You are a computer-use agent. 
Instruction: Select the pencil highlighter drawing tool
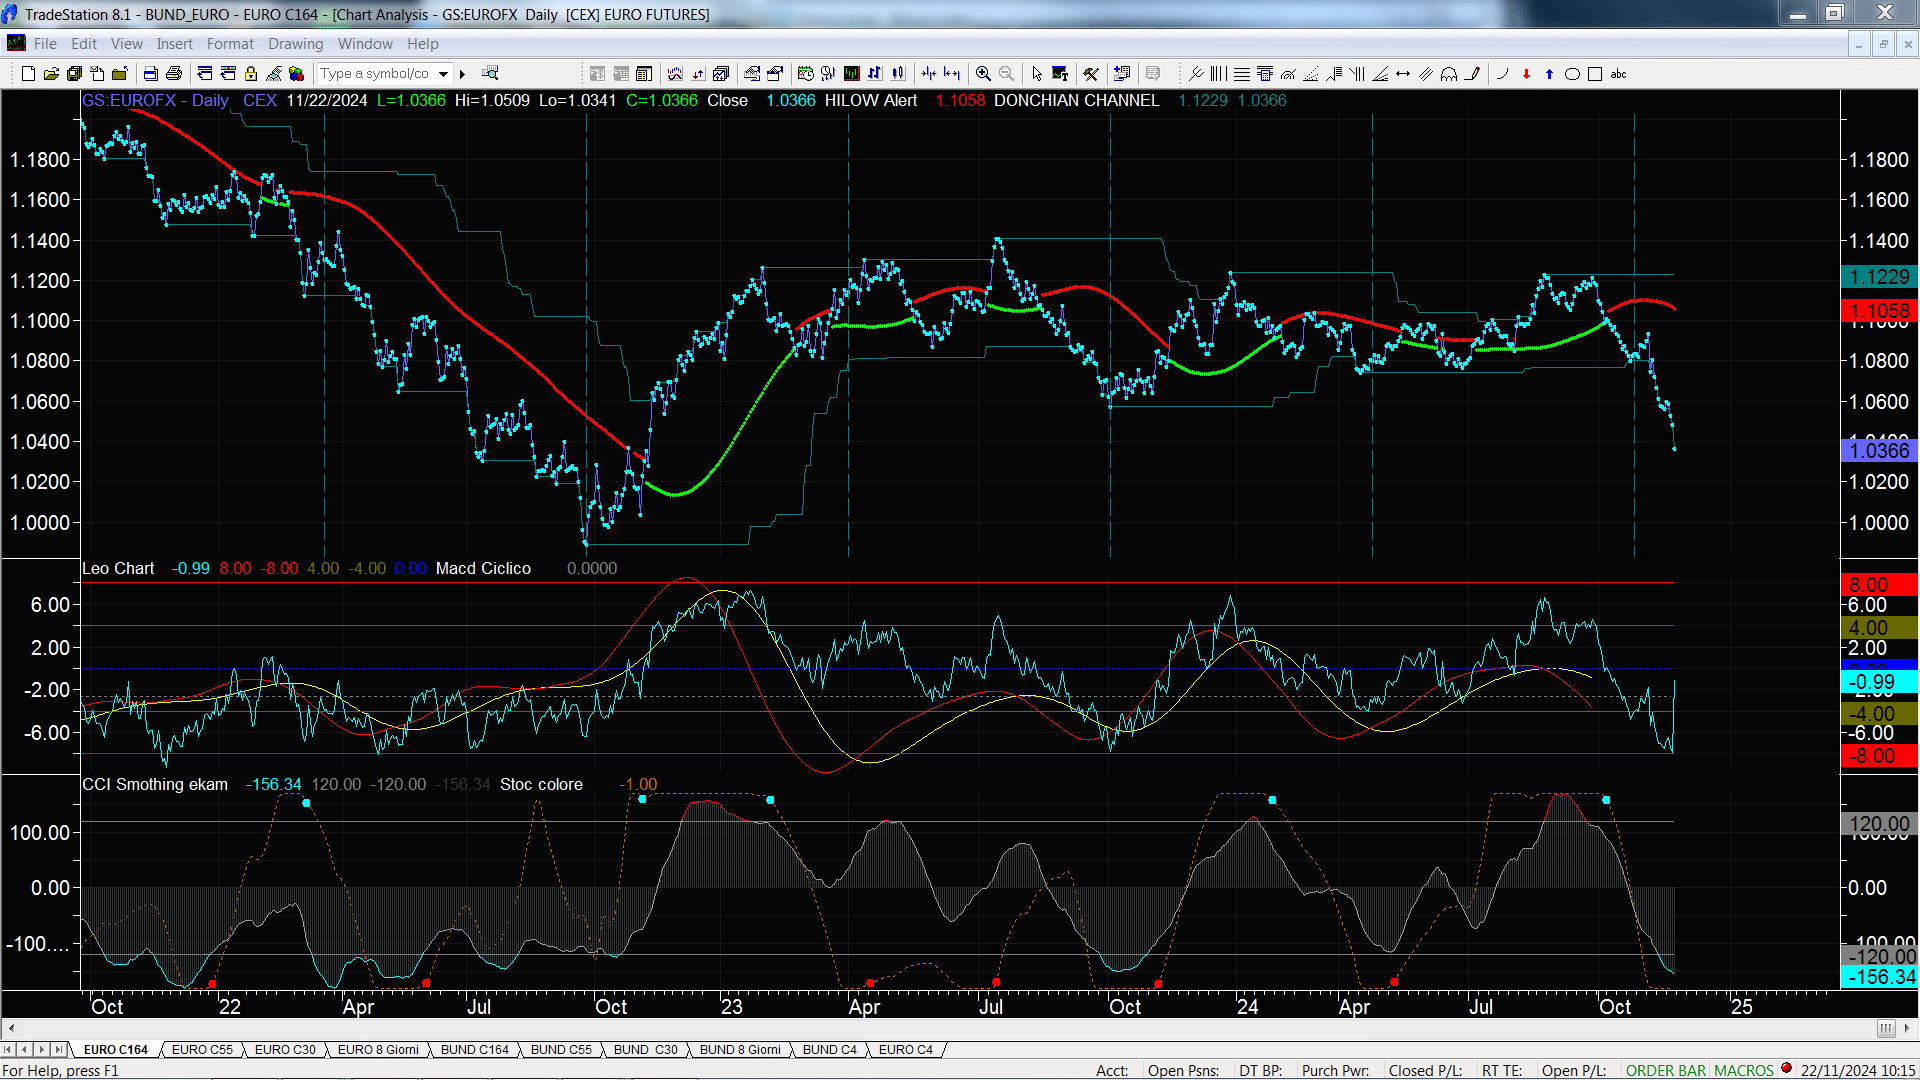(x=1472, y=74)
